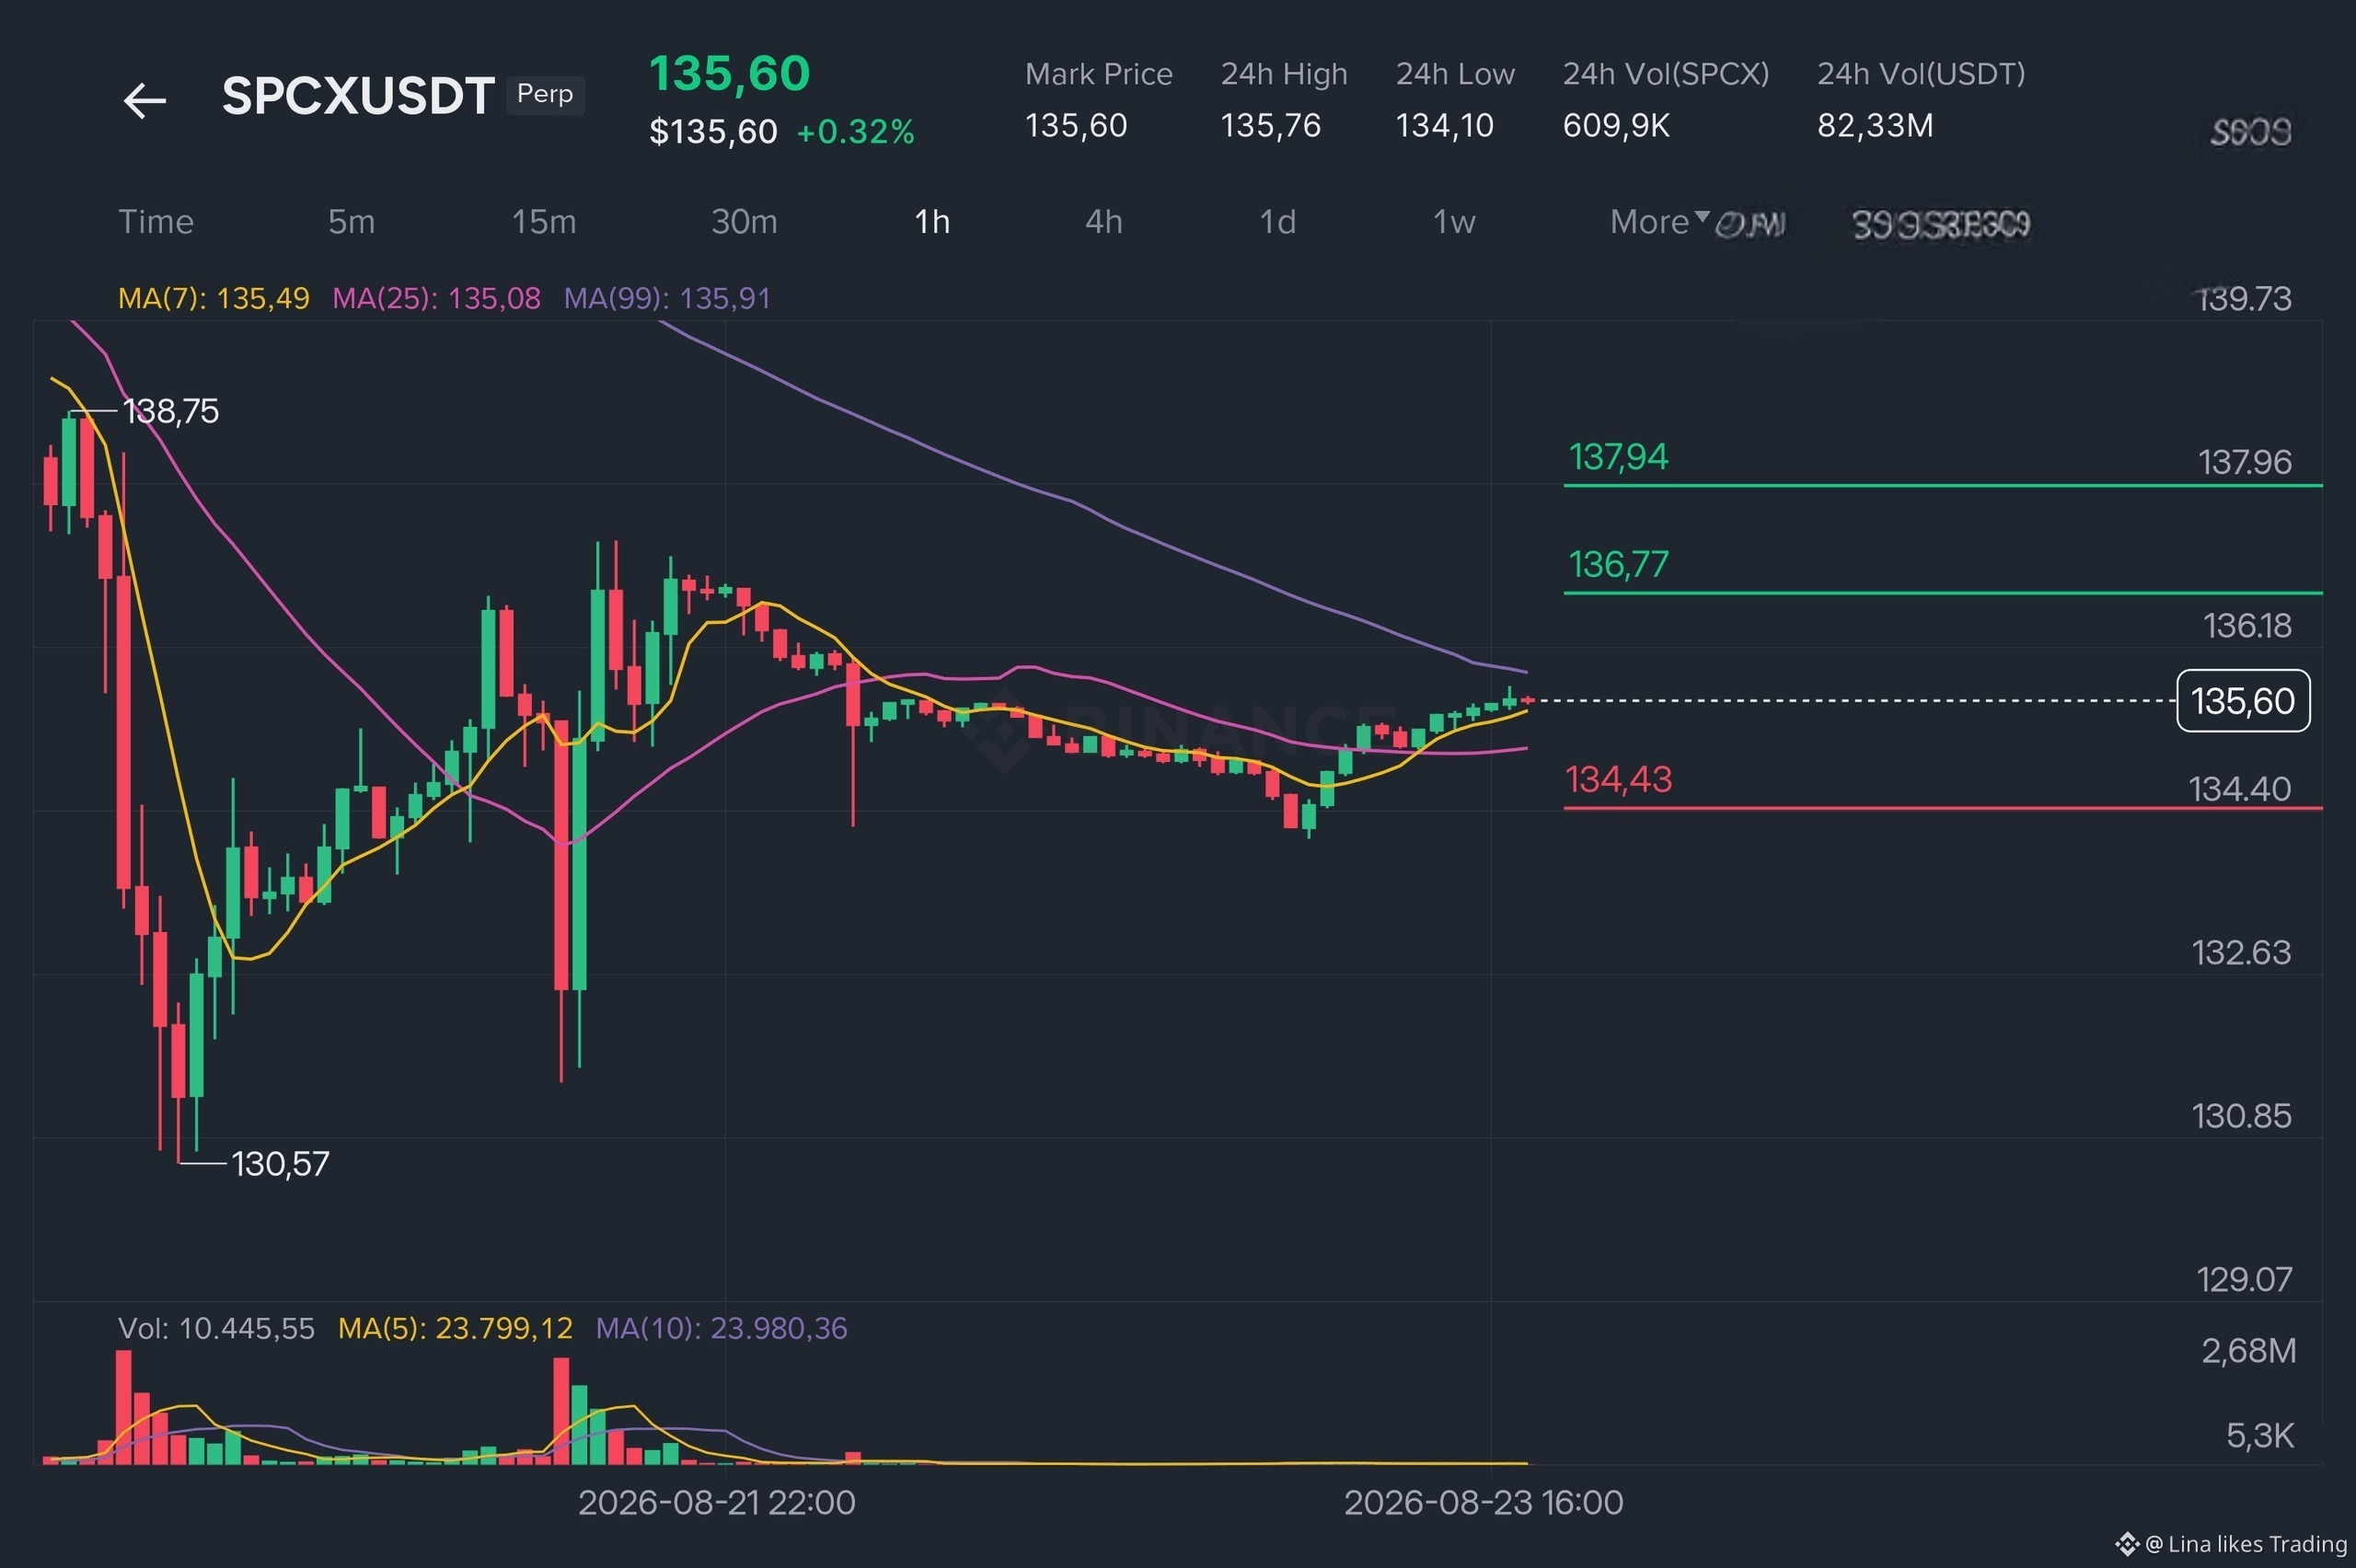Click the 138,75 high price marker
The image size is (2356, 1568).
point(170,411)
